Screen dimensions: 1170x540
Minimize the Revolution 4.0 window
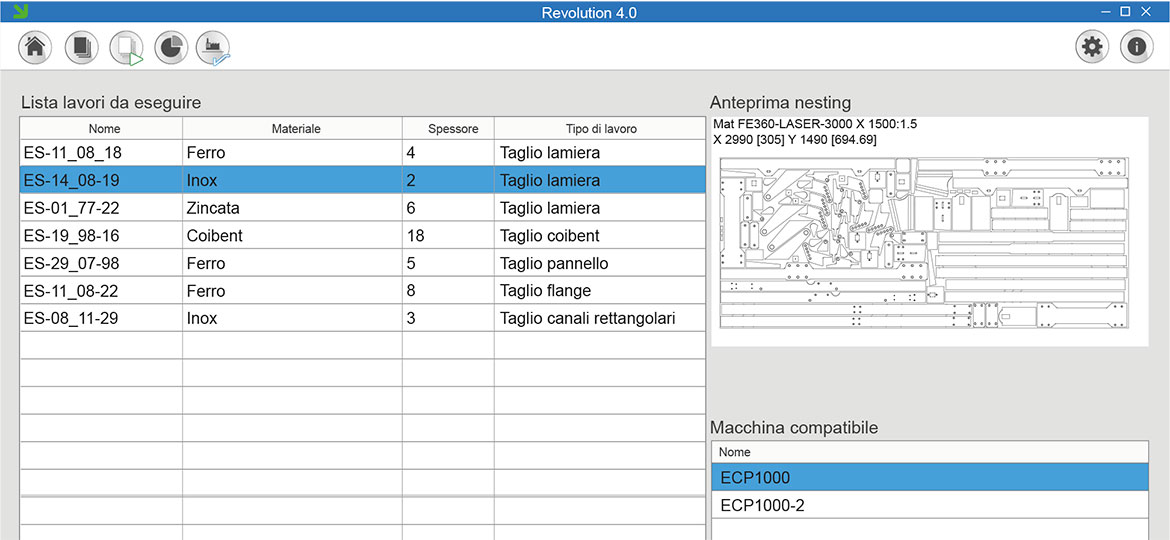click(1106, 10)
